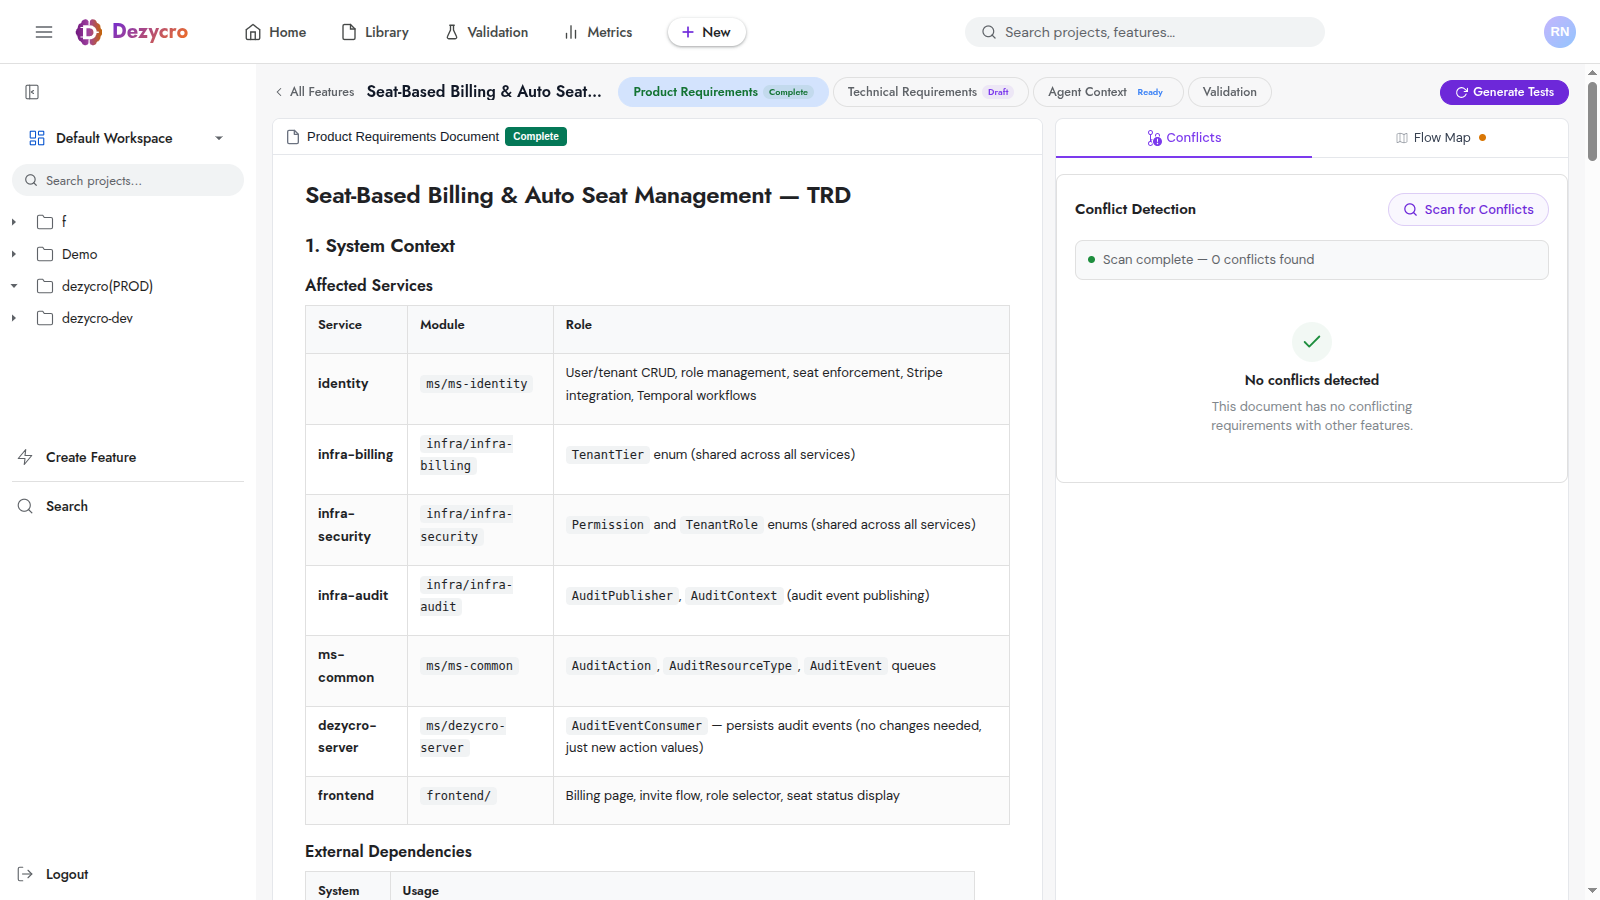Click the green check icon in Conflicts panel
The height and width of the screenshot is (900, 1600).
[x=1312, y=342]
